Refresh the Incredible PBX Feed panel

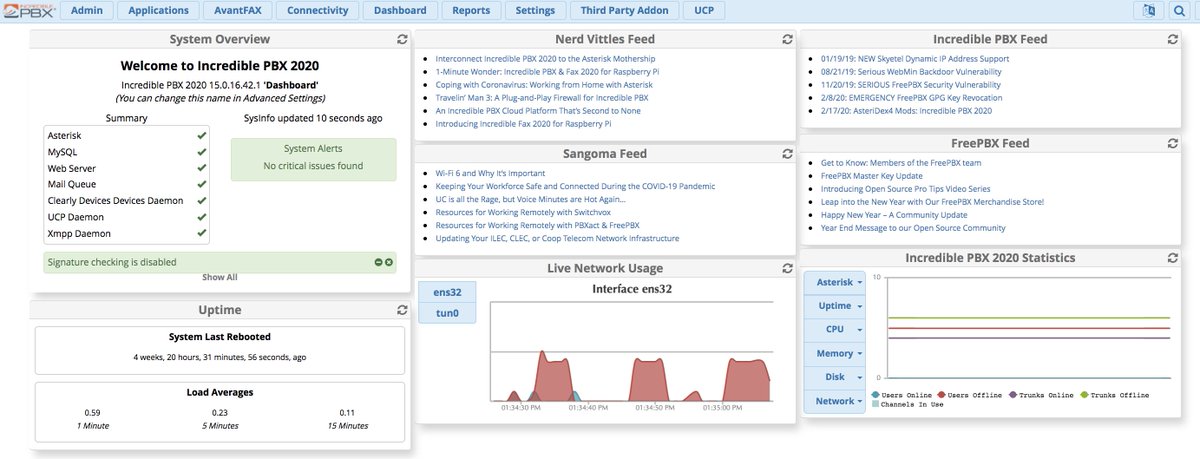[1173, 39]
